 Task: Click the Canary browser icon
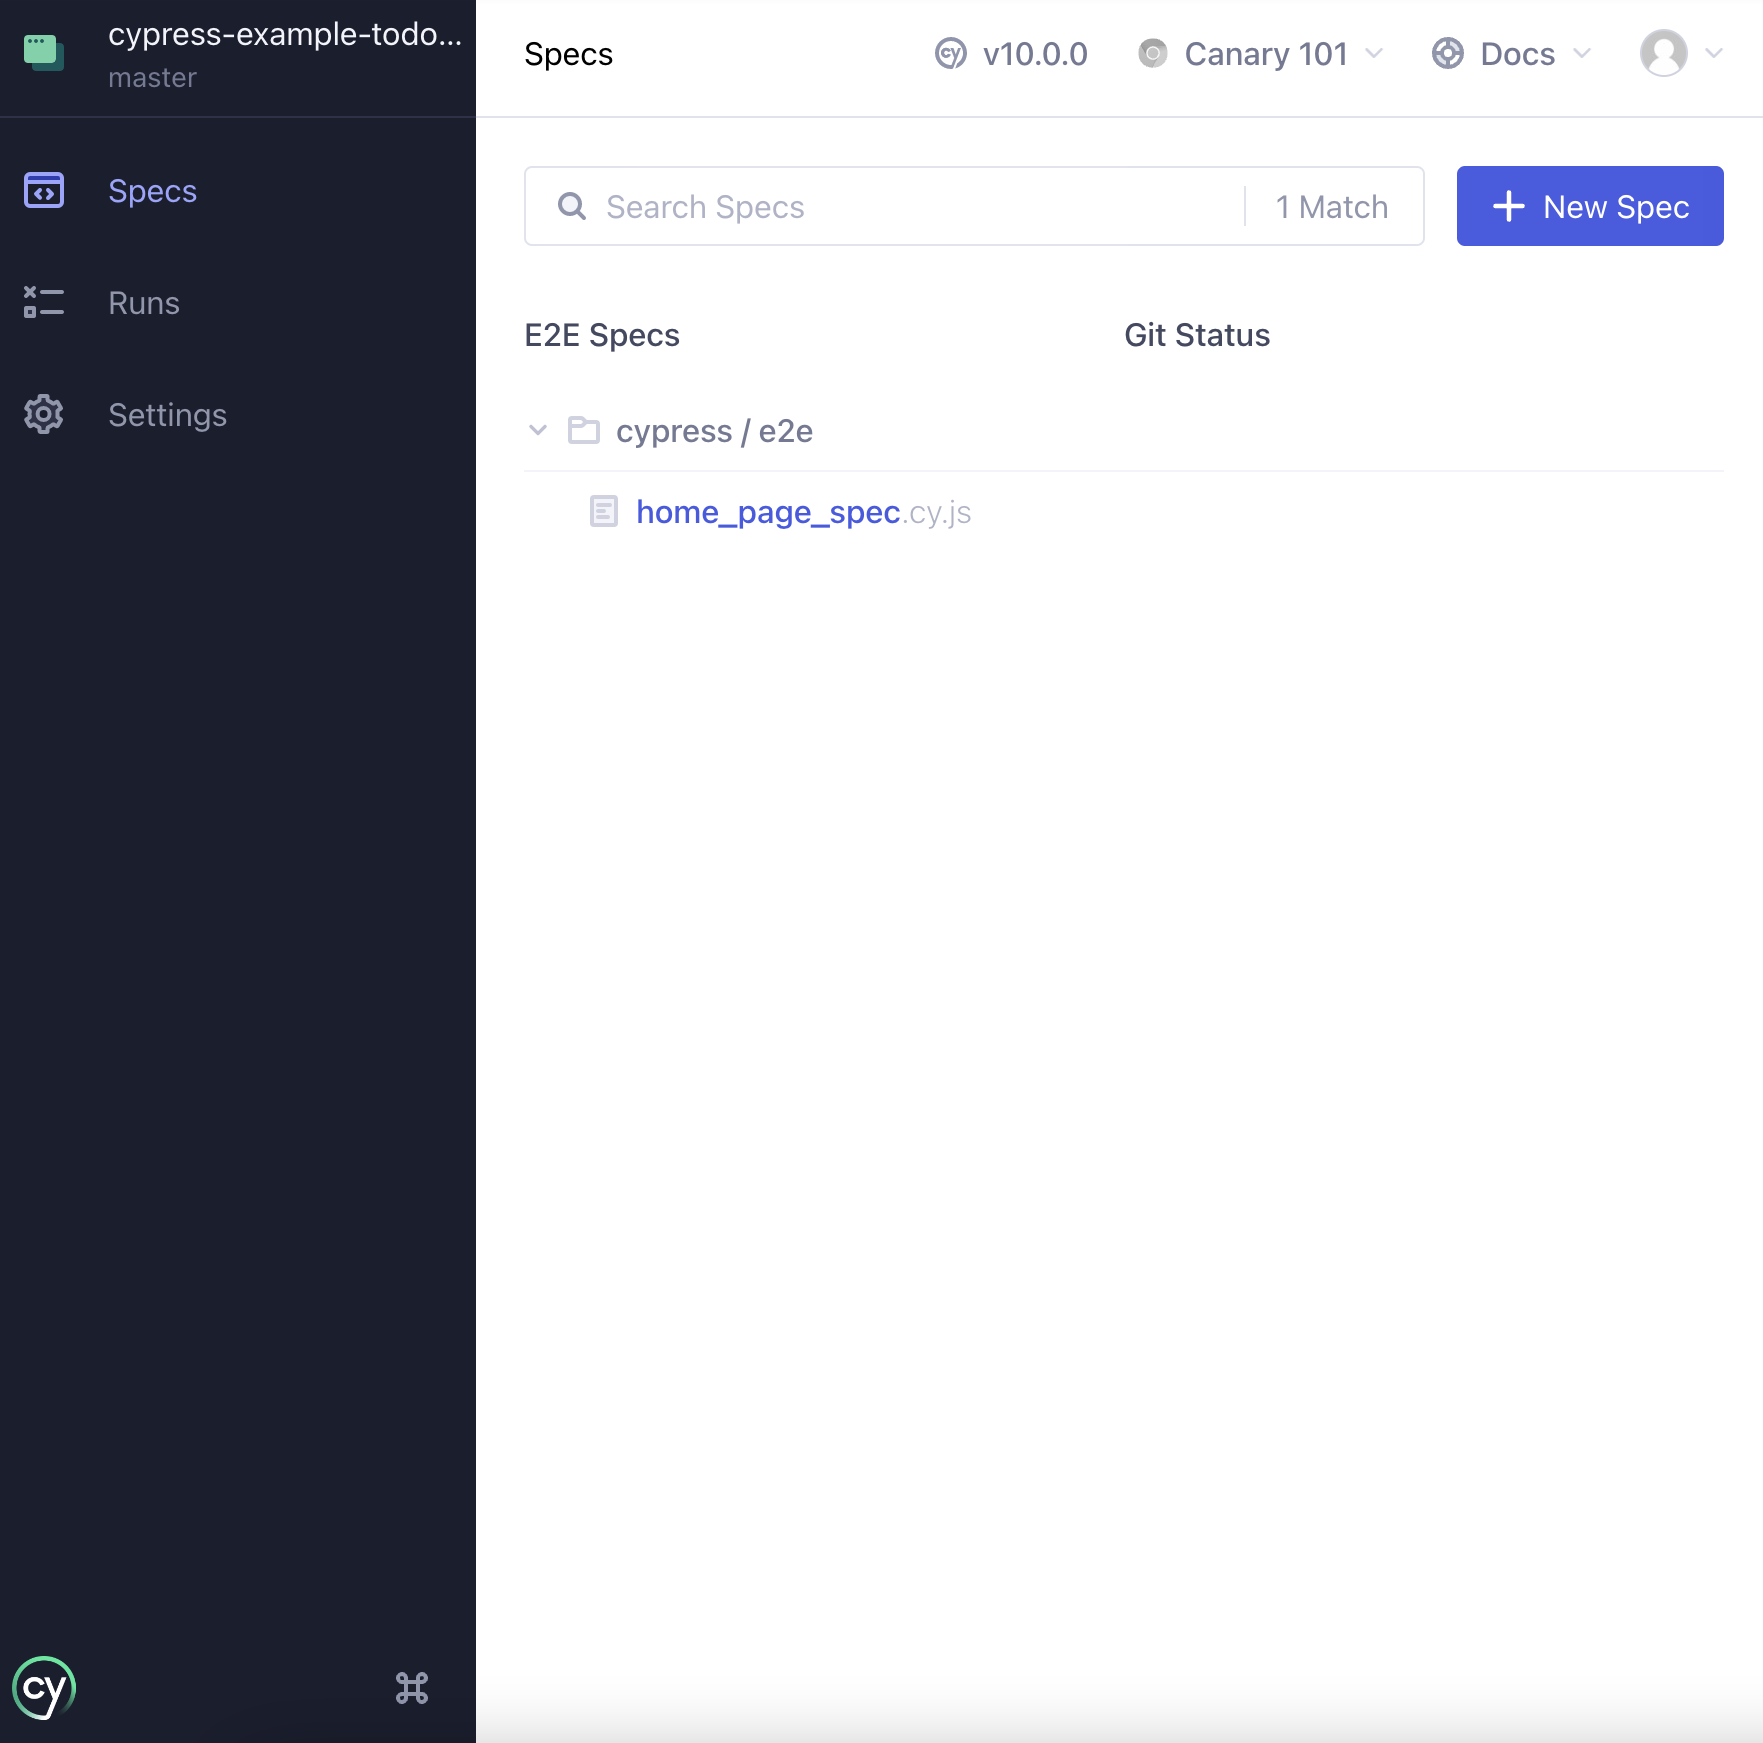[1152, 54]
